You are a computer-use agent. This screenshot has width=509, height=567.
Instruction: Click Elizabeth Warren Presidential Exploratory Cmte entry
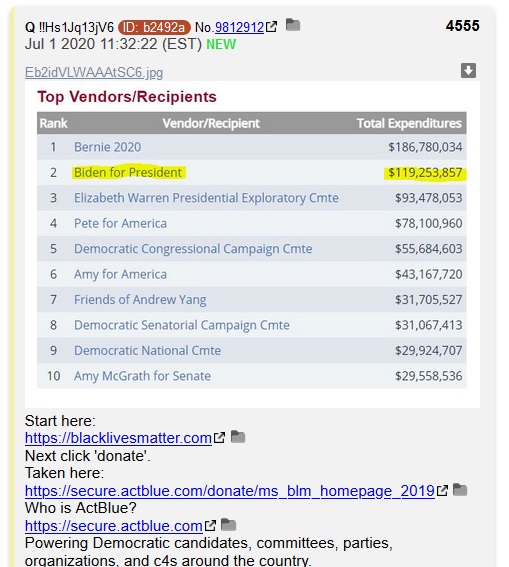(206, 198)
